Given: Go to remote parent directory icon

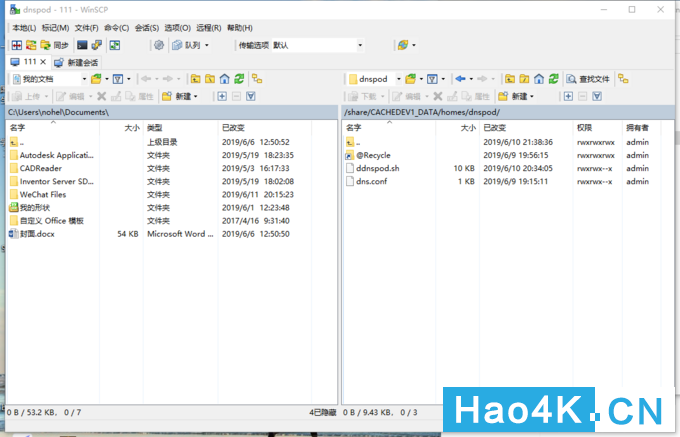Looking at the screenshot, I should pos(510,79).
